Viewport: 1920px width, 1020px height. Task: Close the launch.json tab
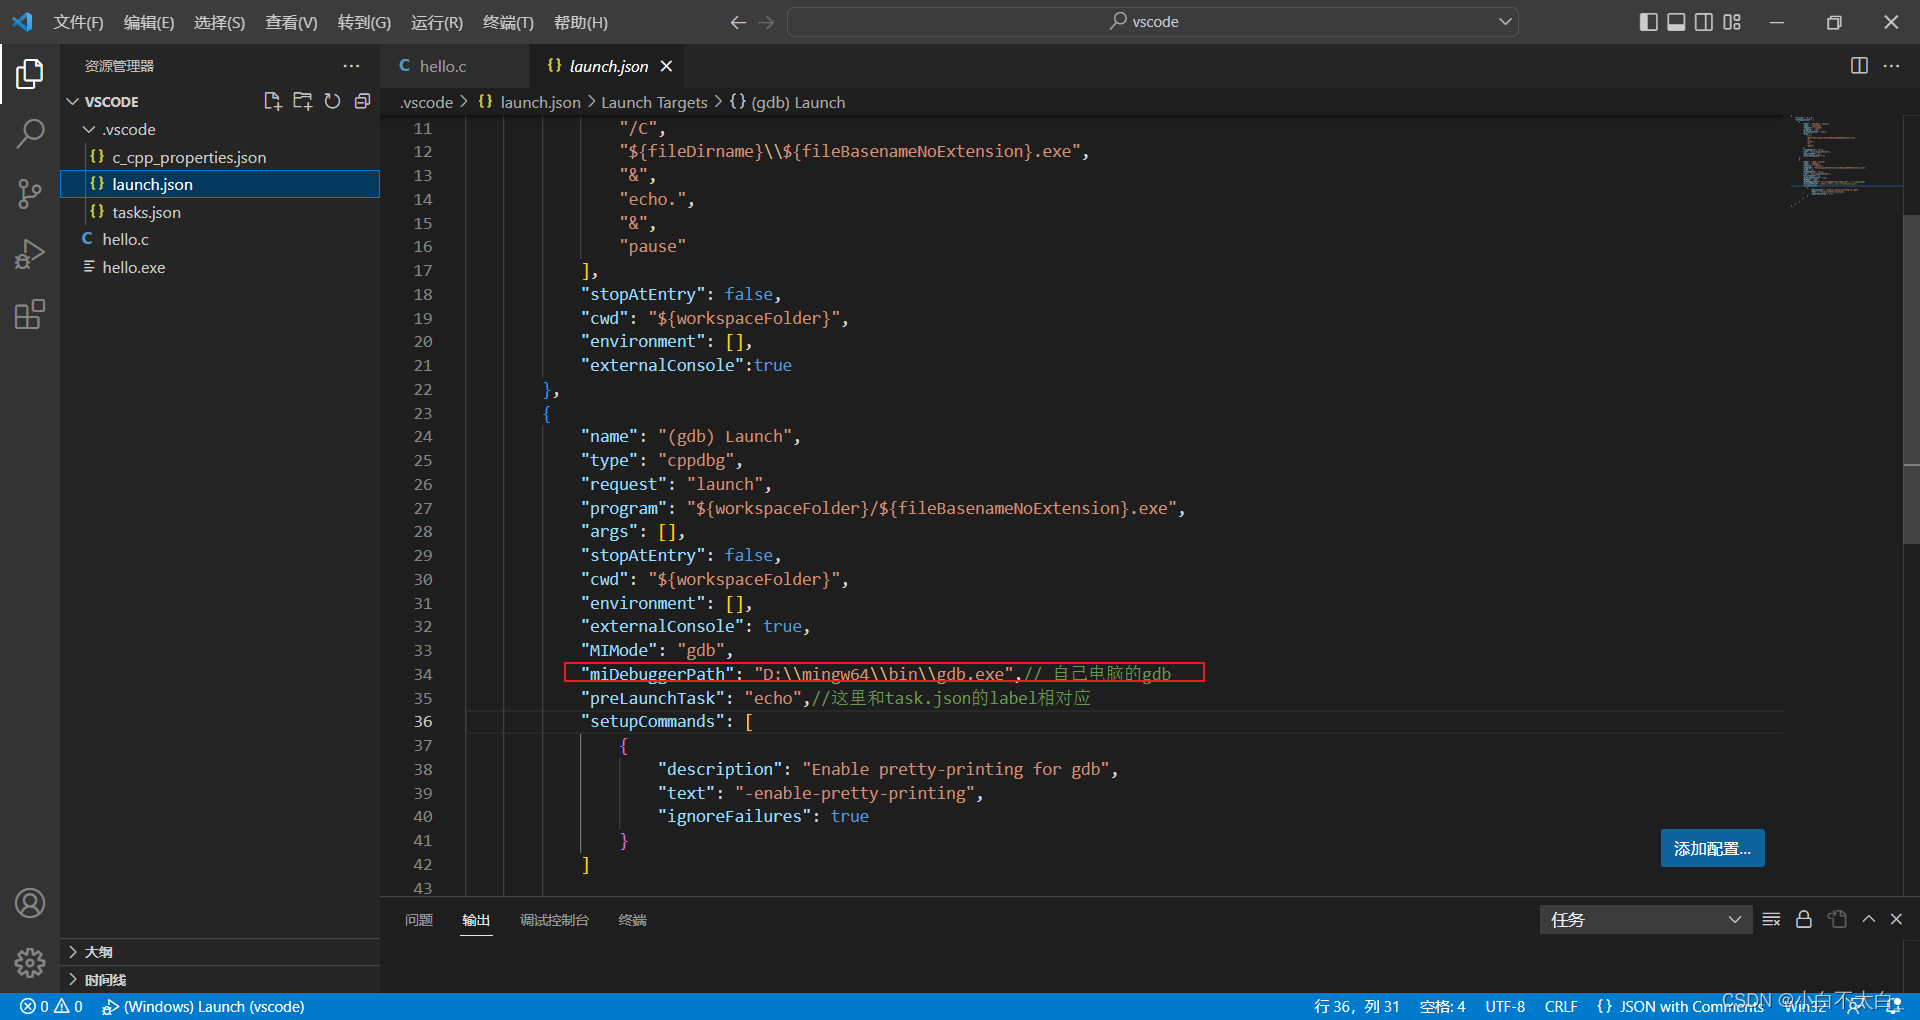pyautogui.click(x=666, y=66)
